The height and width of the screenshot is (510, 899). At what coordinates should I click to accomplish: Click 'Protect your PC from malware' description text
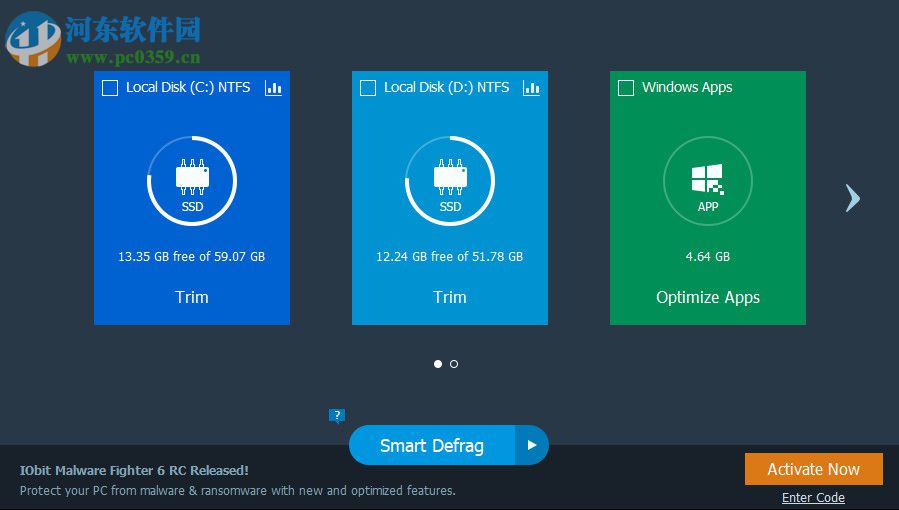[x=237, y=491]
